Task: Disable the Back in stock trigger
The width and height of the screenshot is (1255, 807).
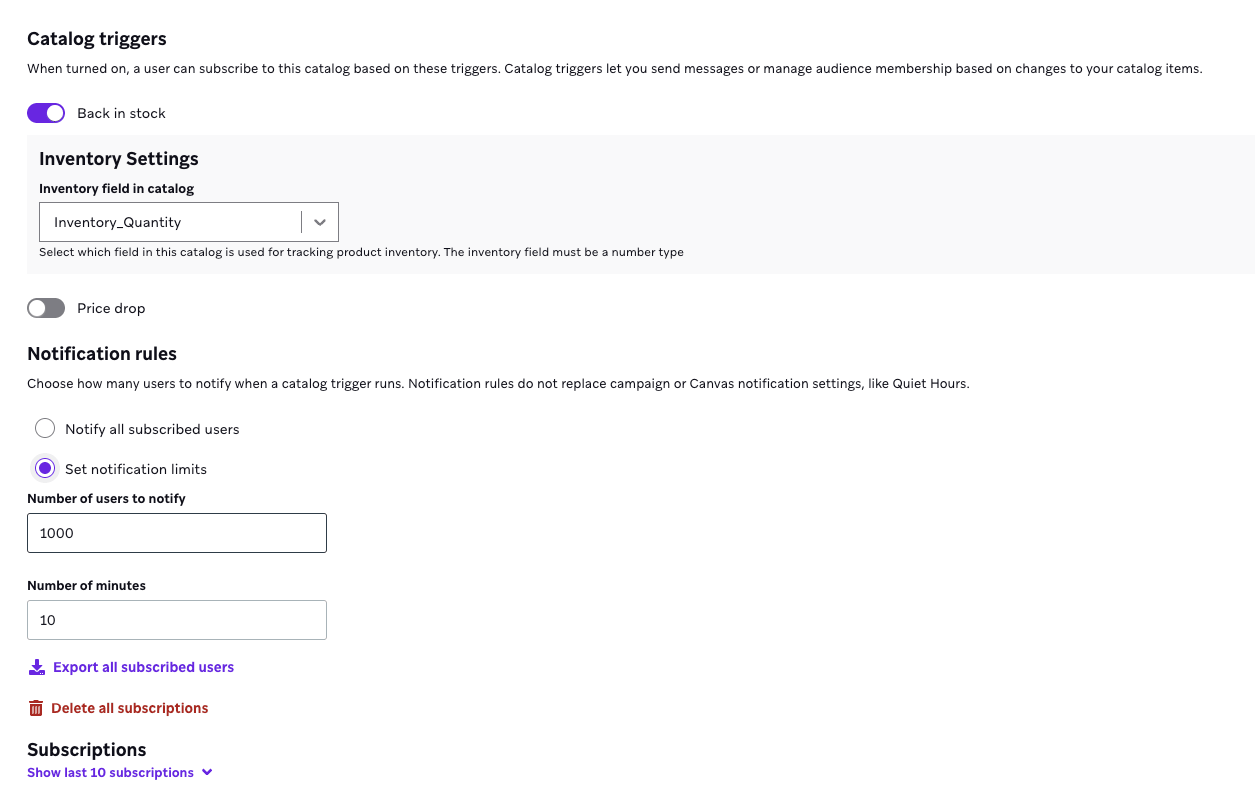Action: [45, 113]
